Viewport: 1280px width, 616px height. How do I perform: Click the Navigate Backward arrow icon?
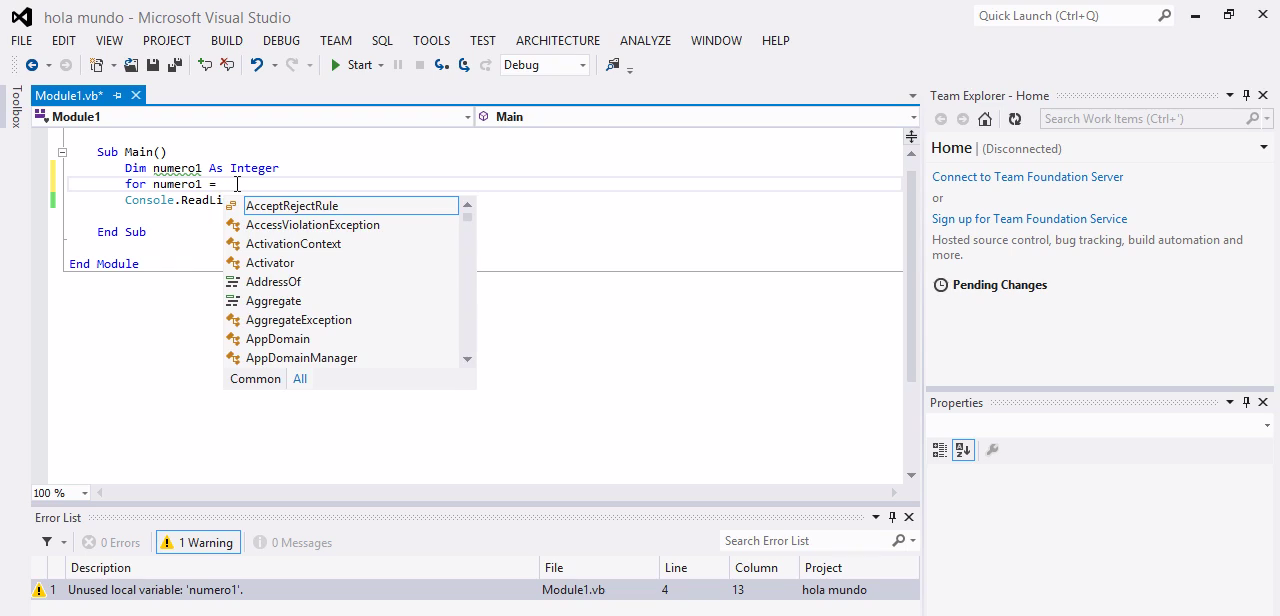(34, 65)
